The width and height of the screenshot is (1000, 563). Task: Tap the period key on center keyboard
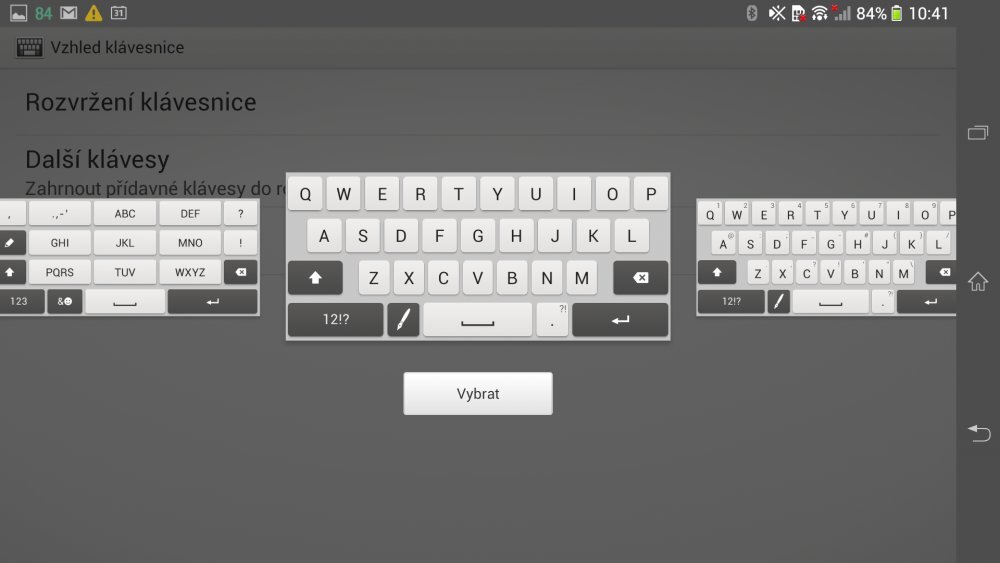(552, 320)
